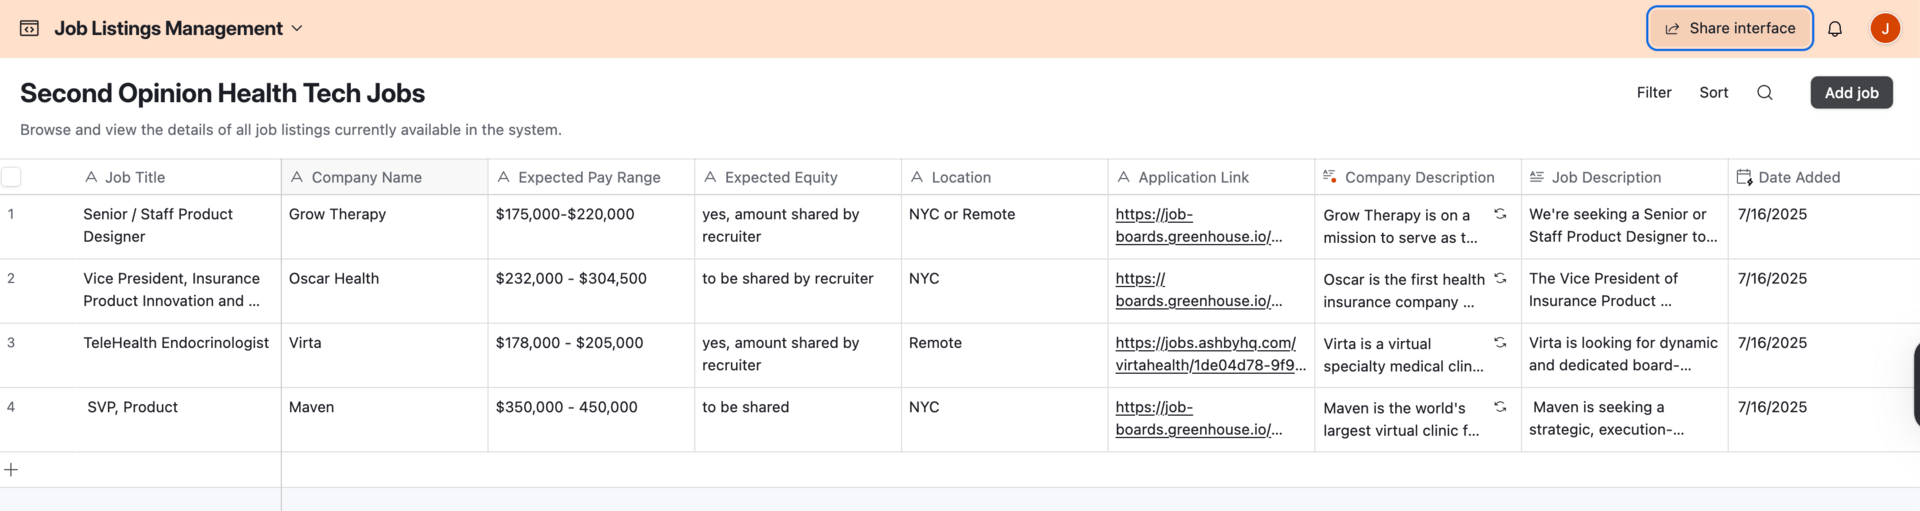
Task: Open the user avatar J menu
Action: (x=1885, y=28)
